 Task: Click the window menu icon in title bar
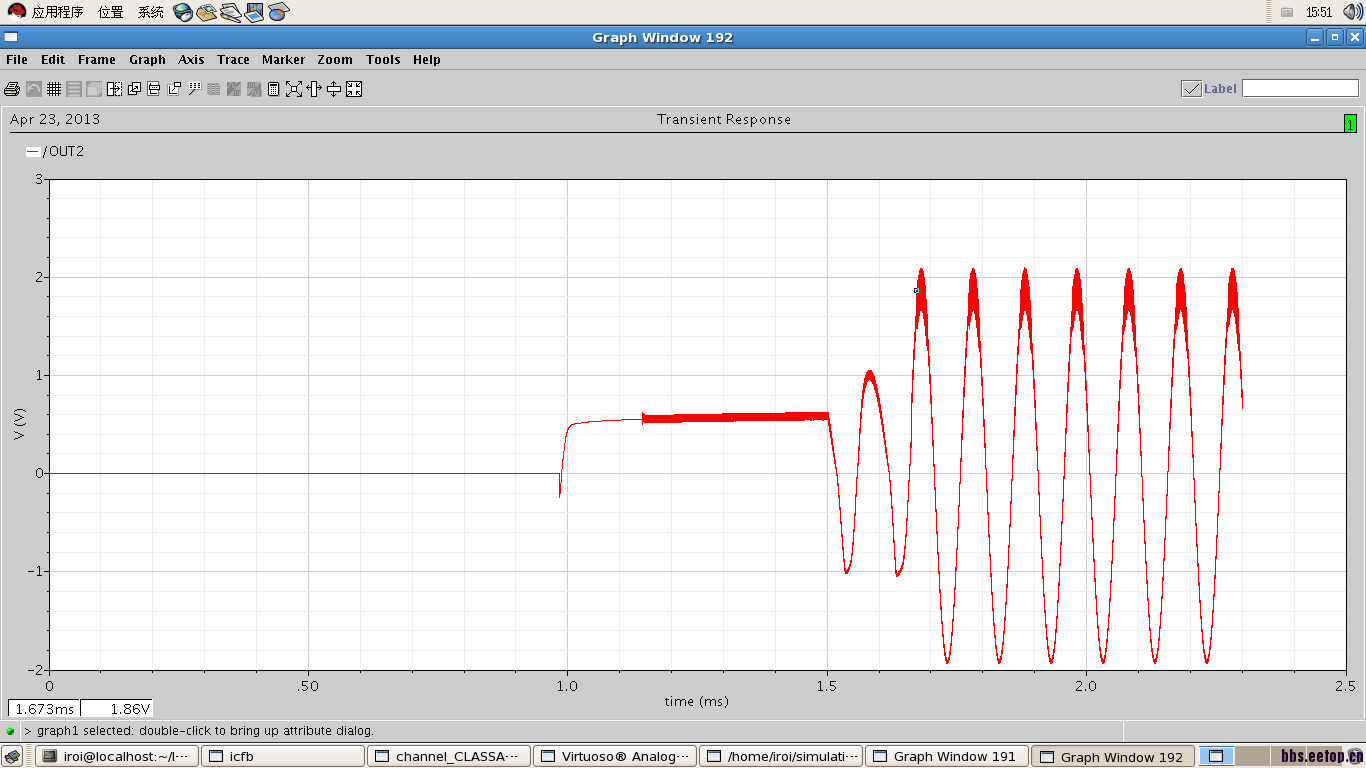tap(11, 37)
